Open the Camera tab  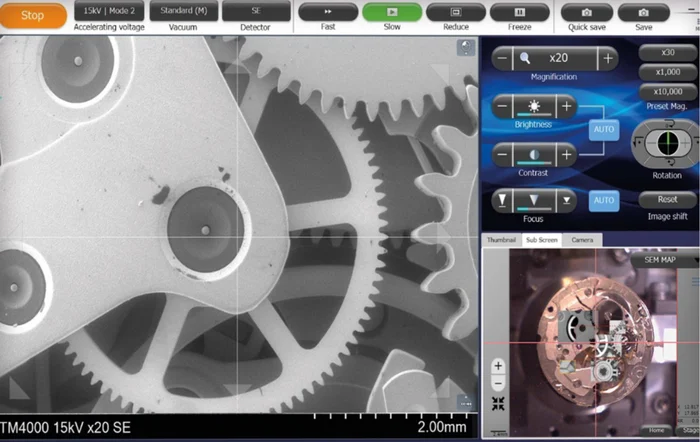point(582,240)
